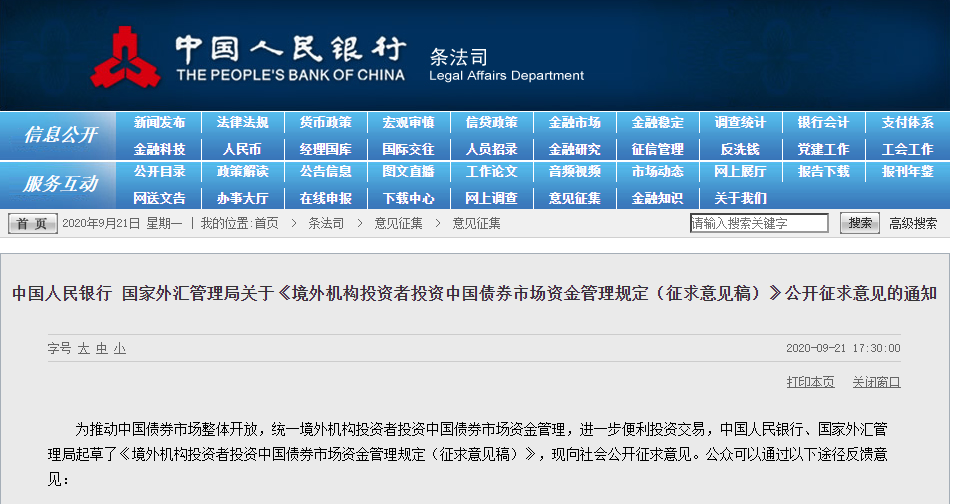Go to 图文直播 section
This screenshot has width=953, height=504.
coord(408,171)
